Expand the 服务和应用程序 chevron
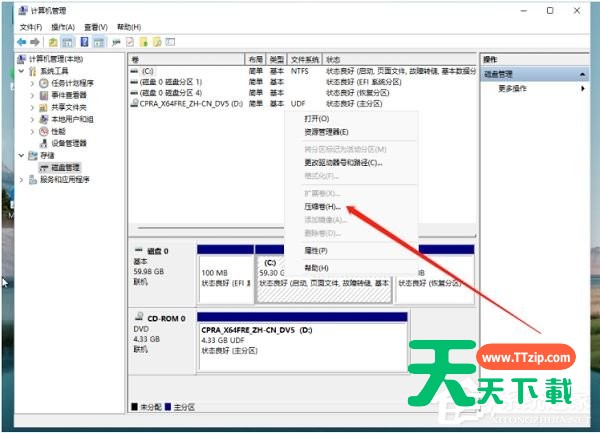The image size is (600, 433). pos(21,179)
